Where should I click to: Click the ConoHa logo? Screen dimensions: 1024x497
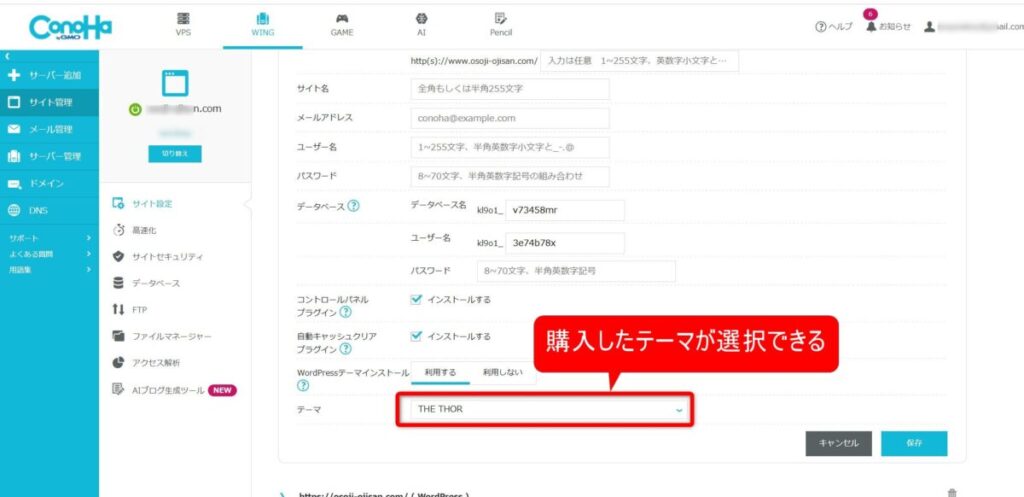click(x=71, y=27)
